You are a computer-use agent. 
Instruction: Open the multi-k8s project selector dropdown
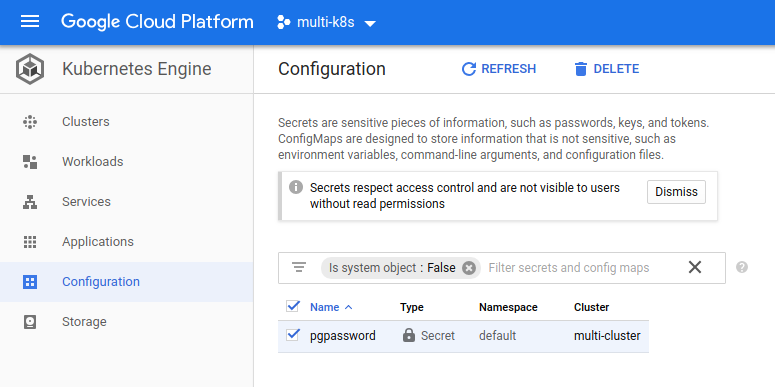[327, 22]
